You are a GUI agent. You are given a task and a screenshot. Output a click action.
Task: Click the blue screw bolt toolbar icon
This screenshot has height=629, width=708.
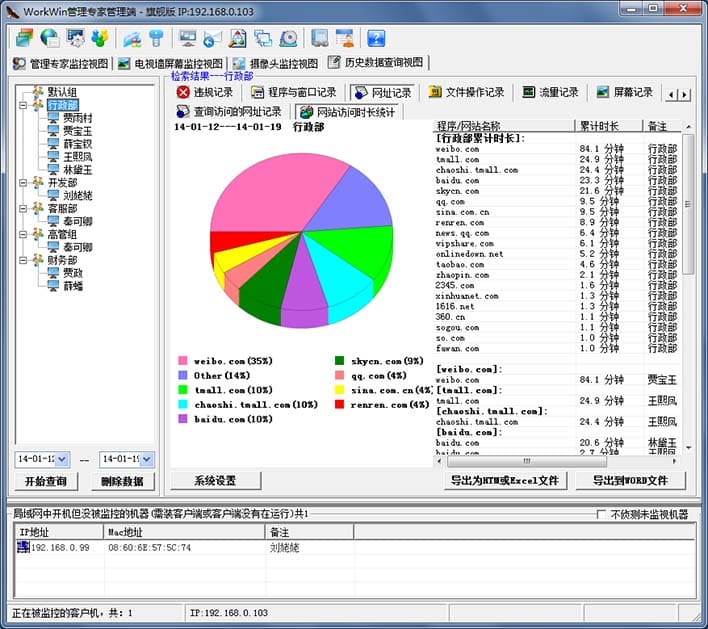[157, 38]
